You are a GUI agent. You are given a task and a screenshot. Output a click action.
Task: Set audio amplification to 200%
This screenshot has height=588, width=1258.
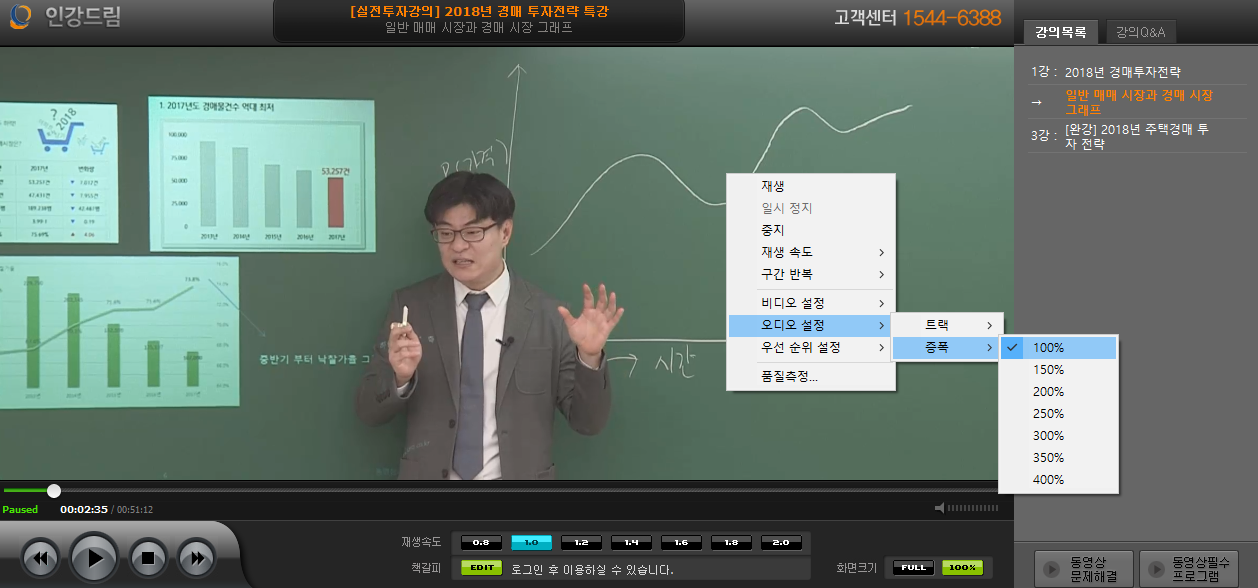1058,392
